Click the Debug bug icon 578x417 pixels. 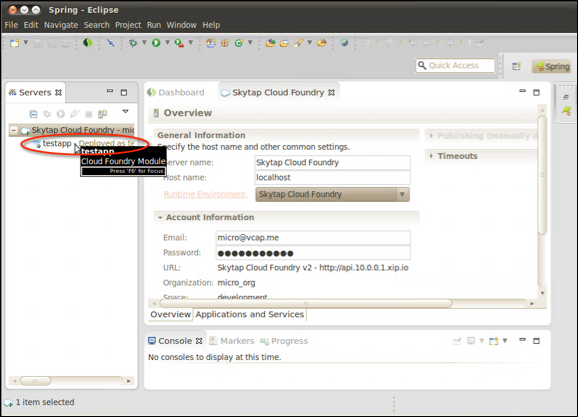[x=133, y=43]
